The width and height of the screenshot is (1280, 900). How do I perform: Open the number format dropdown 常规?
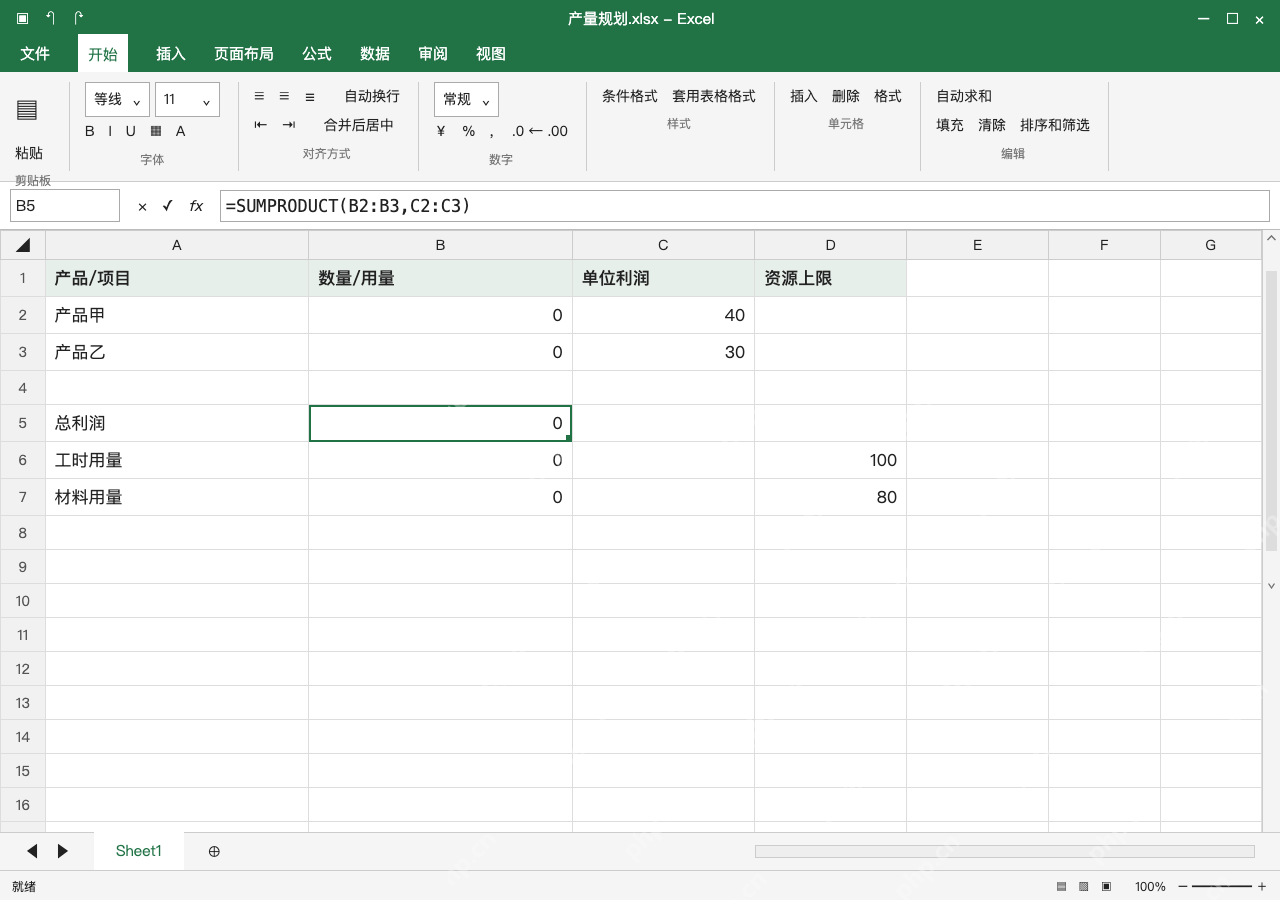[466, 99]
